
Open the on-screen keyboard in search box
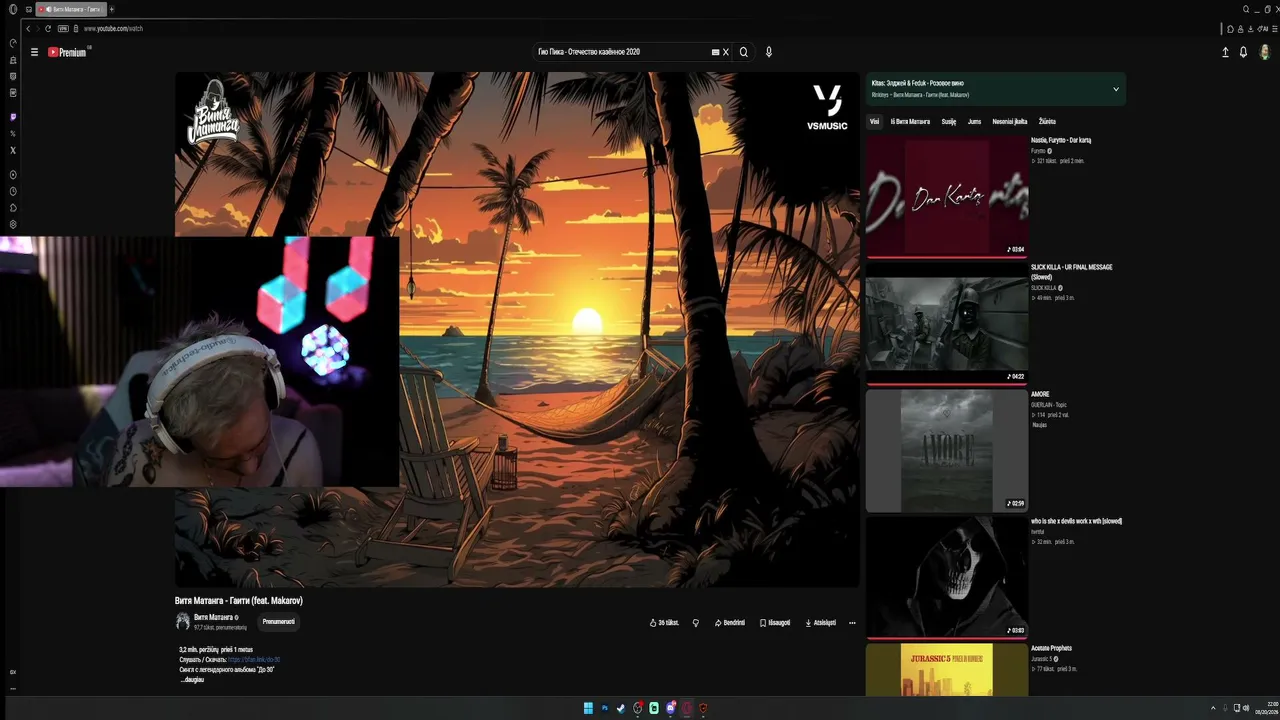click(x=715, y=52)
